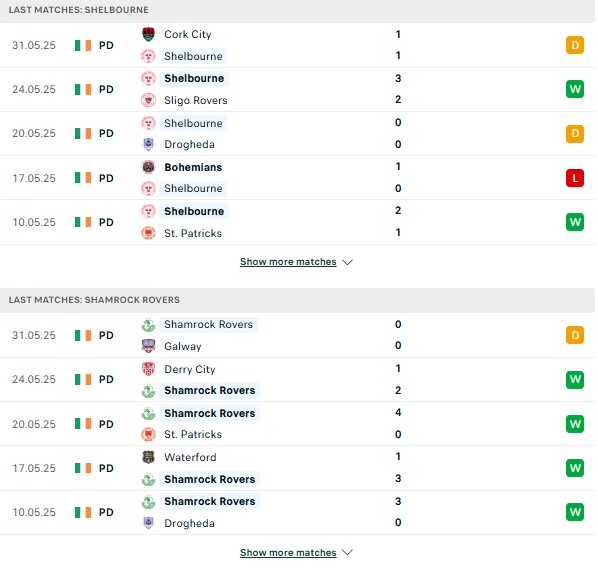Click the Derry City club crest
The height and width of the screenshot is (568, 598).
[x=148, y=369]
